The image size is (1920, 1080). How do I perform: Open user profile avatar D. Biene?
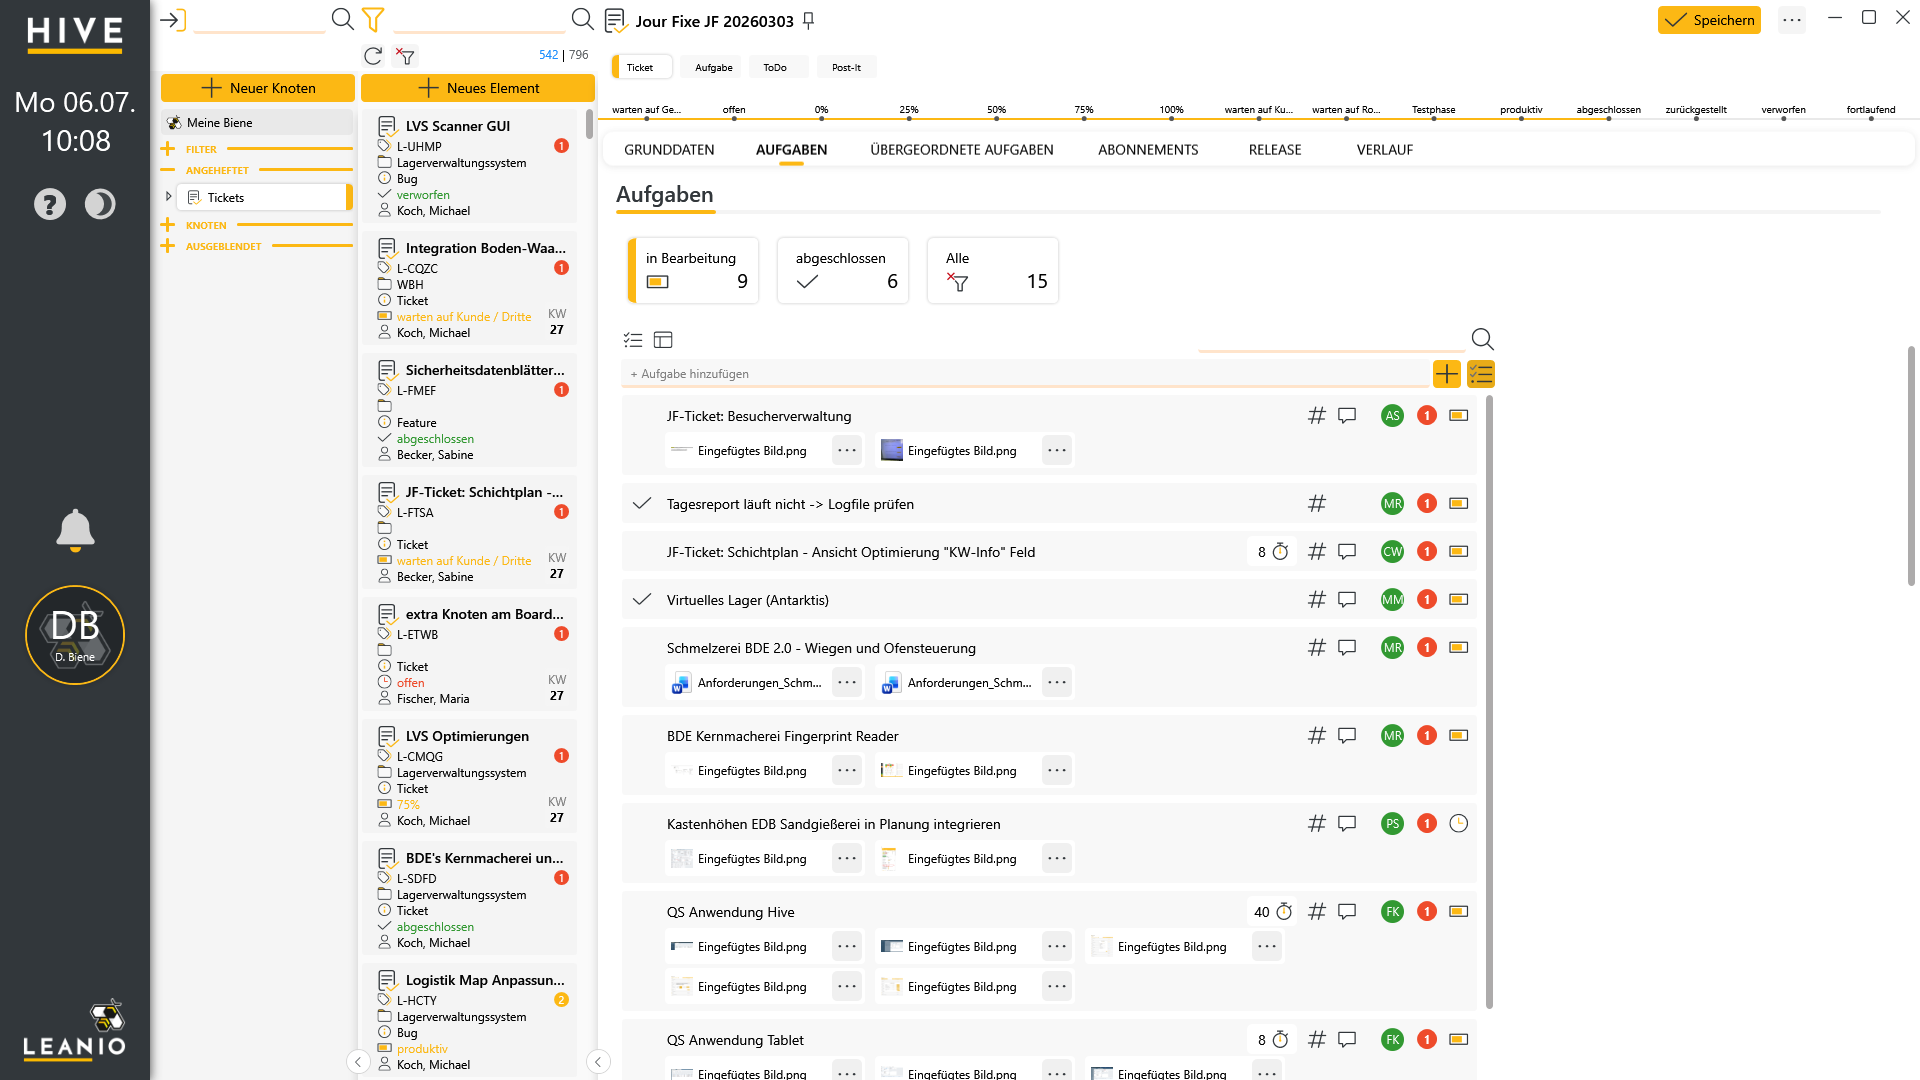pyautogui.click(x=75, y=634)
